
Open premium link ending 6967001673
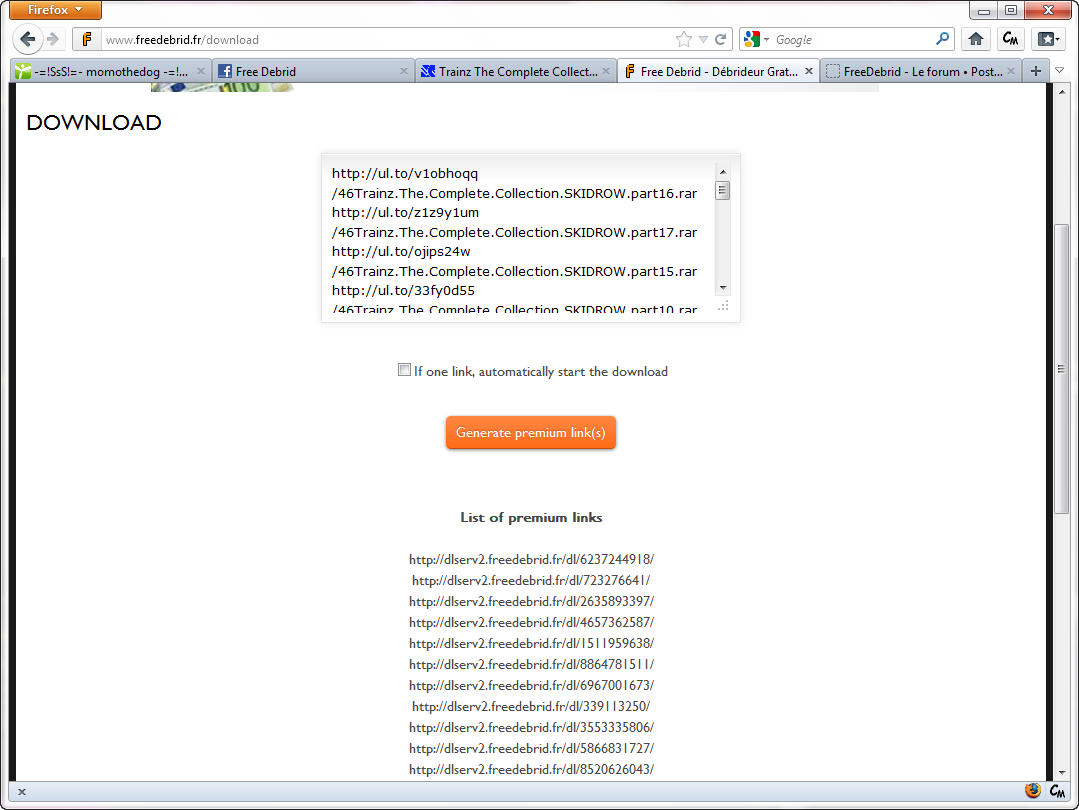click(x=531, y=685)
